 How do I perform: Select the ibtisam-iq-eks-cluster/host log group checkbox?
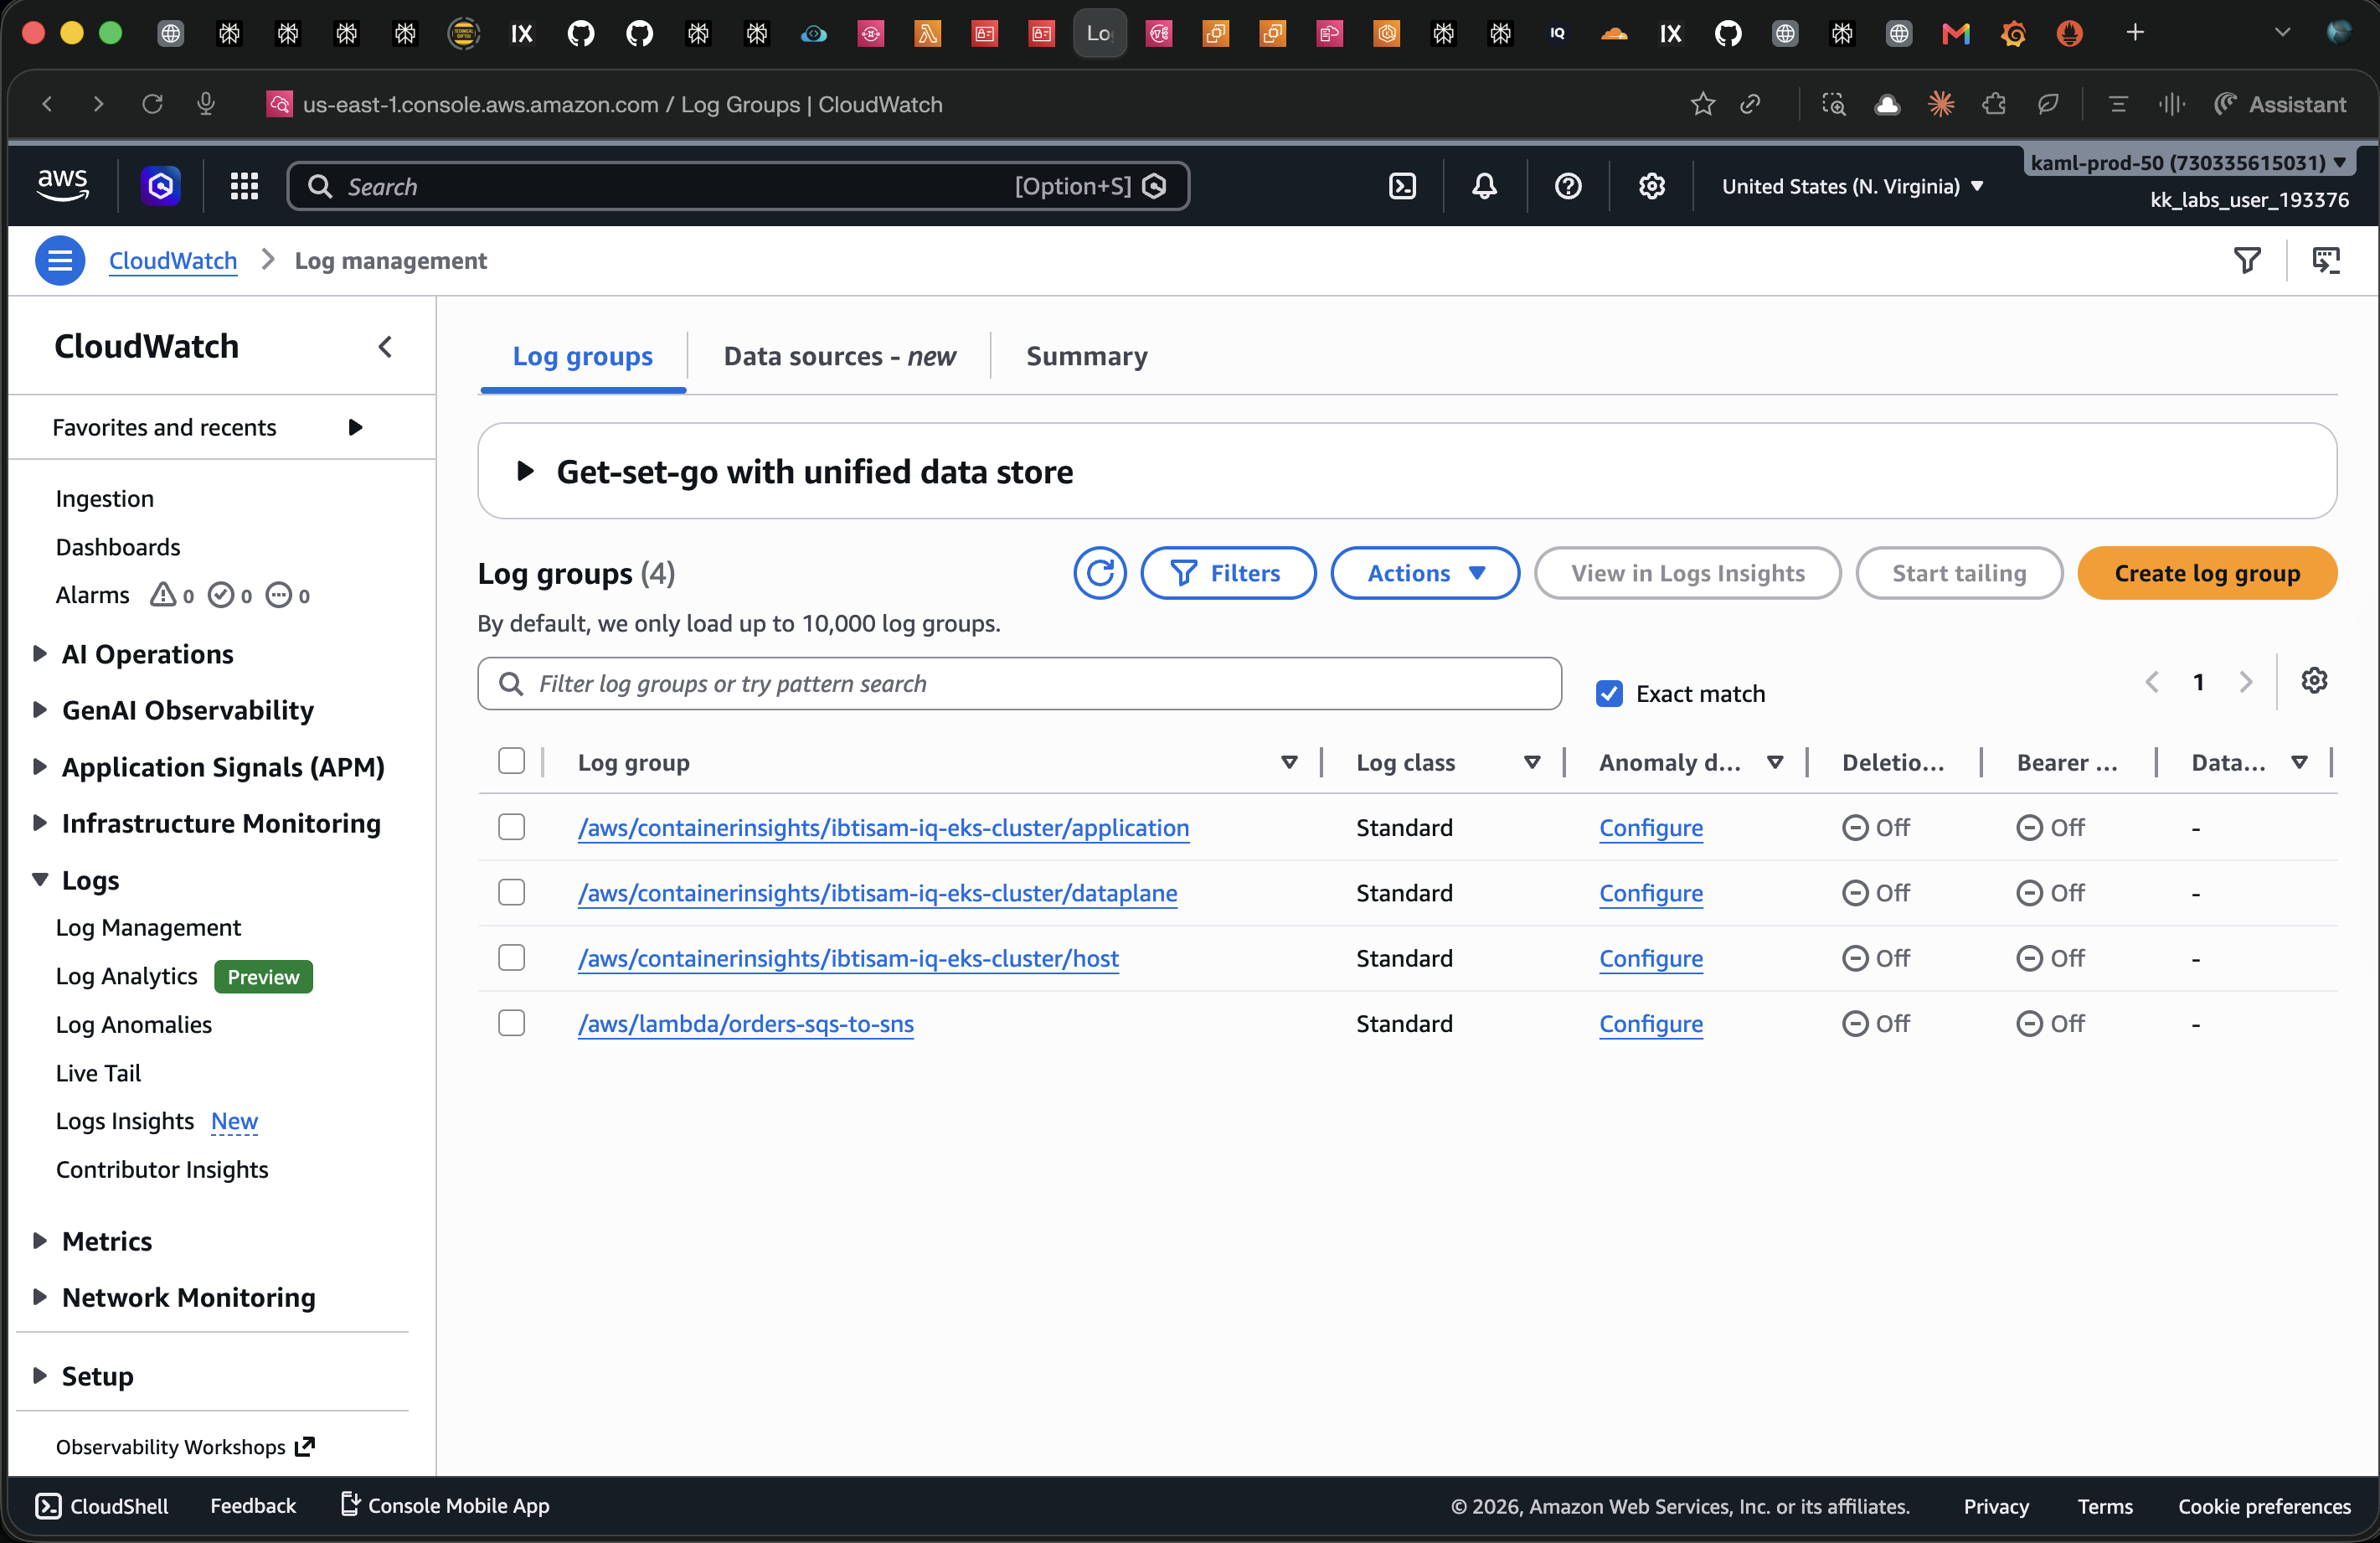point(511,957)
